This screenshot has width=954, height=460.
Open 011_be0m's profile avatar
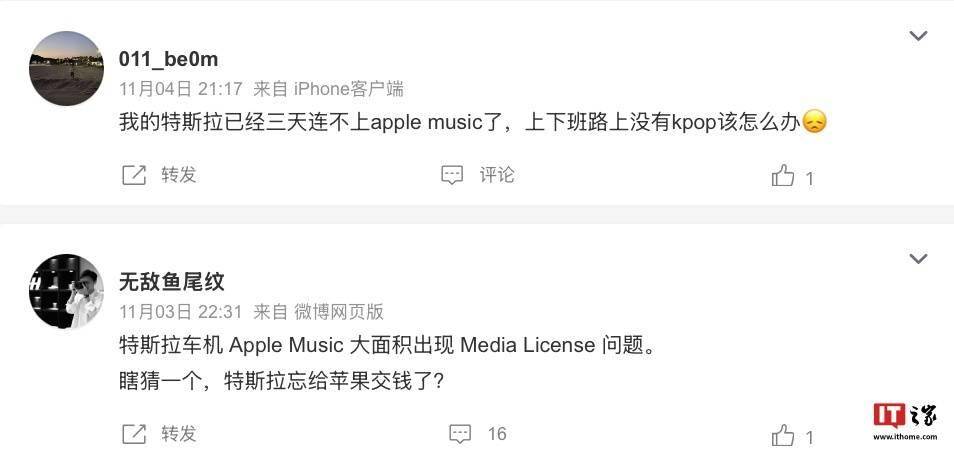(x=66, y=68)
